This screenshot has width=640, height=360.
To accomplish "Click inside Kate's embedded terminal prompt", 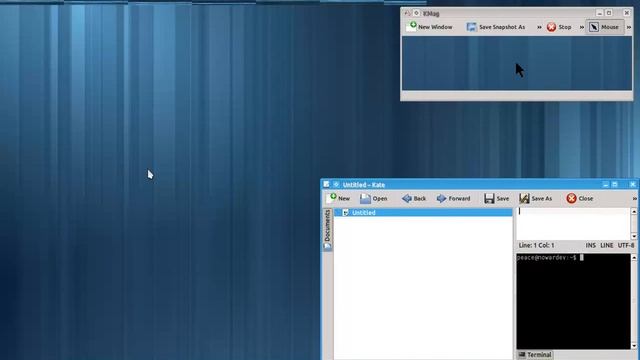I will 573,301.
